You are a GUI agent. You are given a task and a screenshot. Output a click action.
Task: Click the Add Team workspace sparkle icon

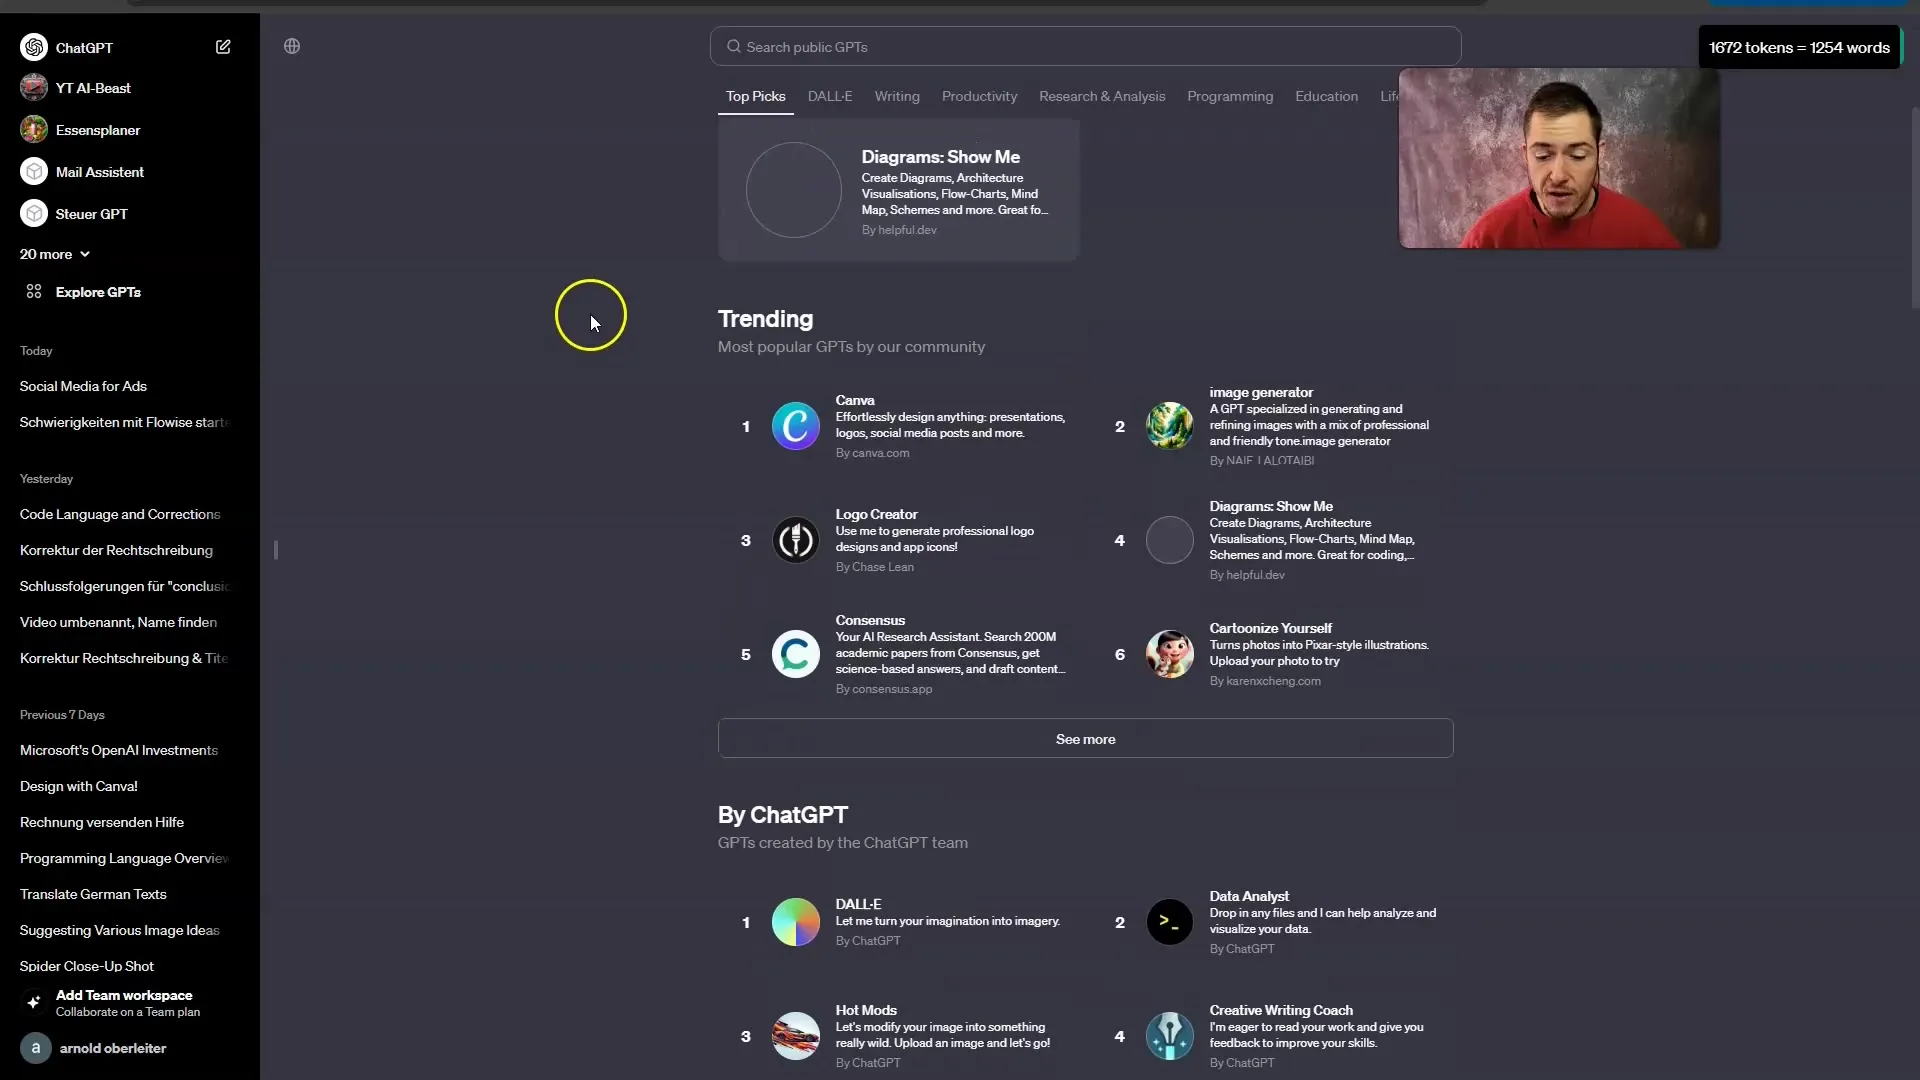coord(34,1002)
